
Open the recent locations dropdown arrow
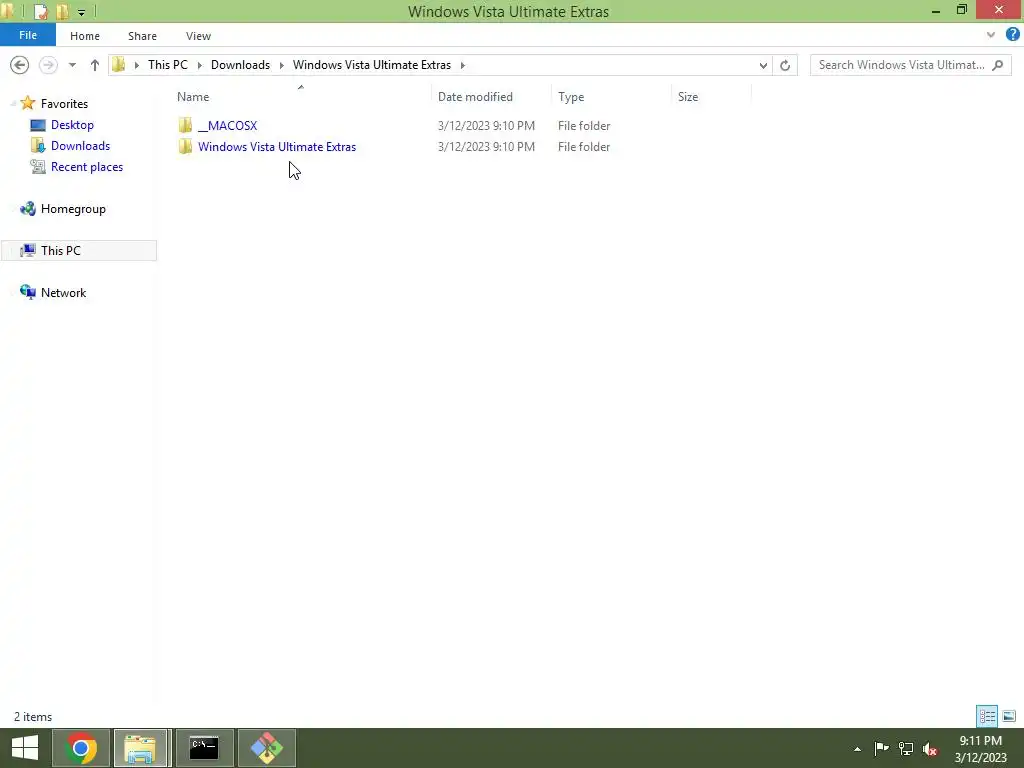[72, 65]
